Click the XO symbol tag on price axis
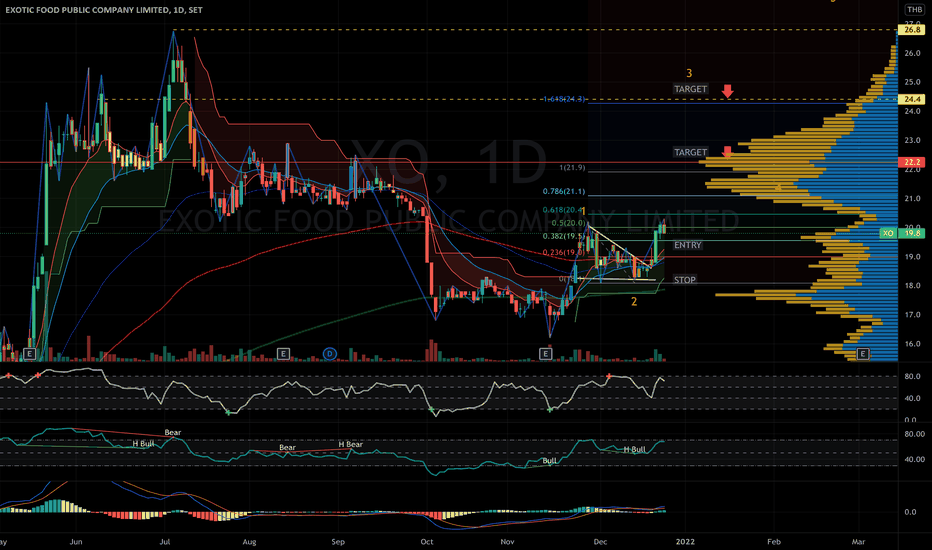 tap(888, 233)
